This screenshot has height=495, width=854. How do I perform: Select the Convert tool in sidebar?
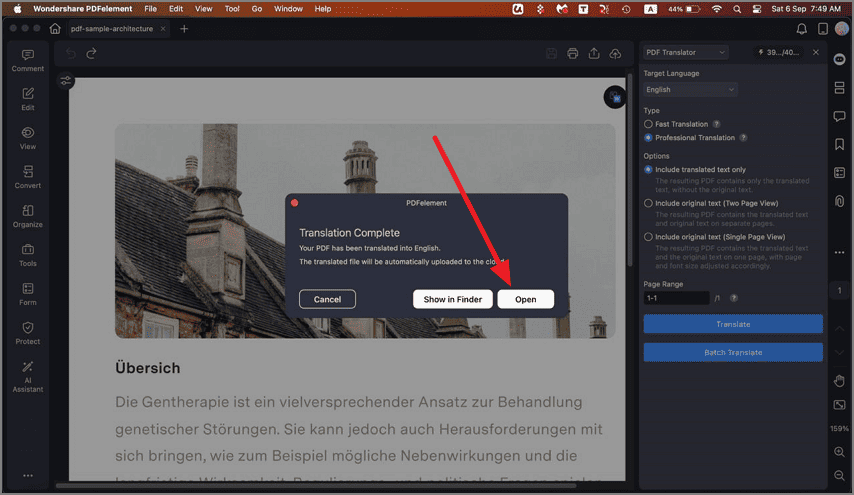pyautogui.click(x=28, y=177)
